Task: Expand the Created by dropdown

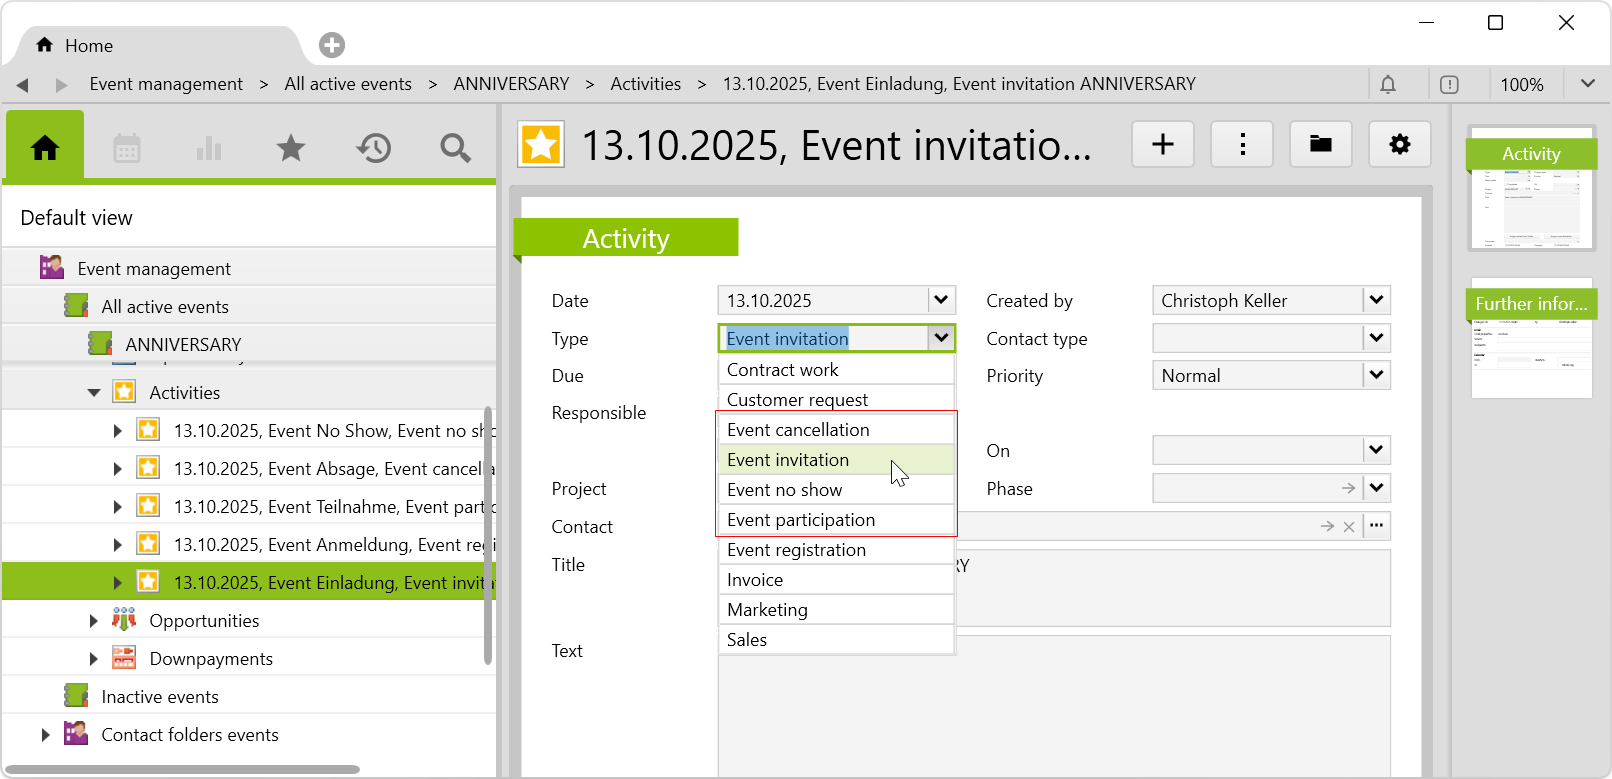Action: coord(1376,300)
